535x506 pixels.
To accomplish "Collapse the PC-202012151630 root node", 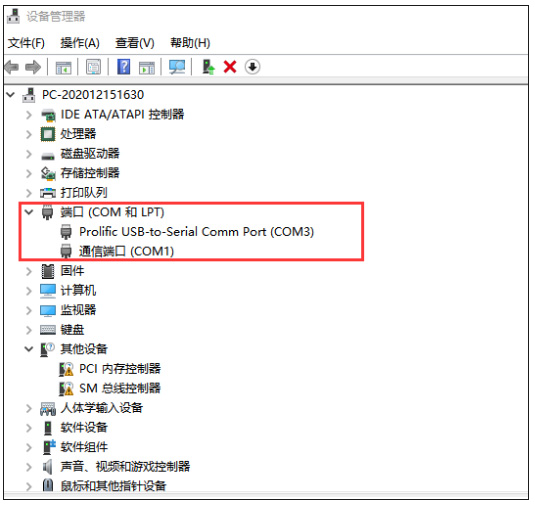I will pyautogui.click(x=11, y=95).
